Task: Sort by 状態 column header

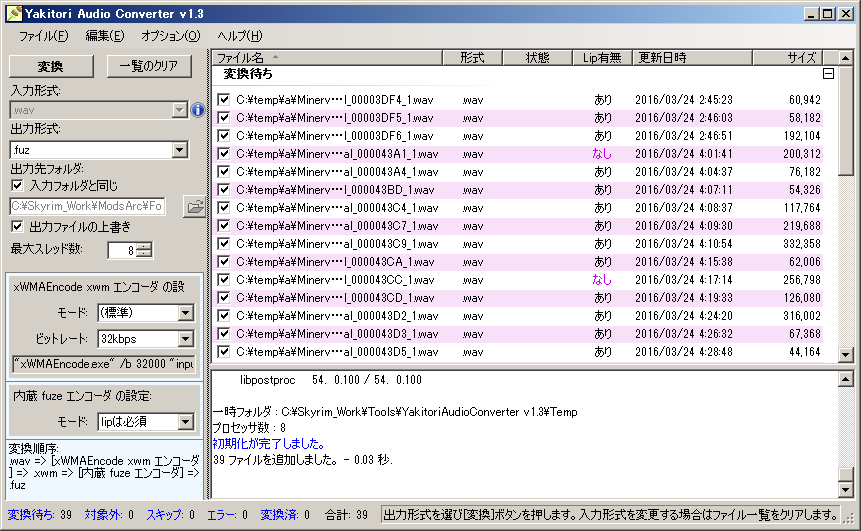Action: point(538,58)
